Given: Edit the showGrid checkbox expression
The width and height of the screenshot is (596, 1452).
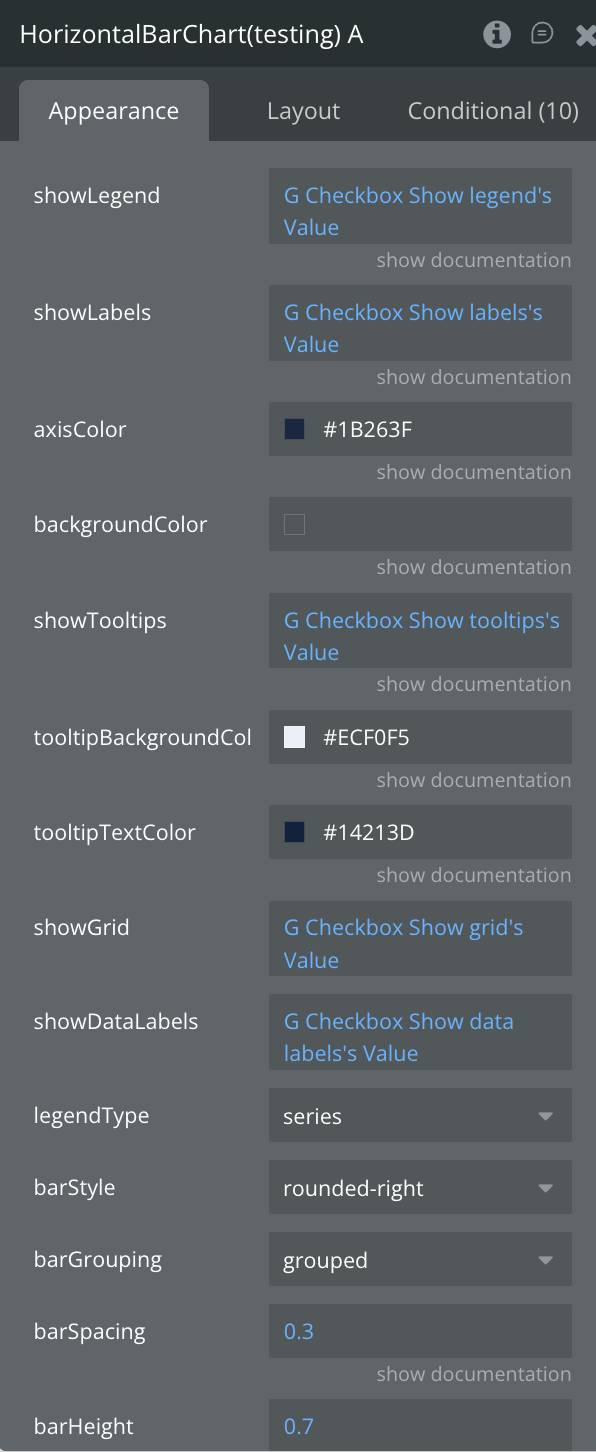Looking at the screenshot, I should (420, 943).
